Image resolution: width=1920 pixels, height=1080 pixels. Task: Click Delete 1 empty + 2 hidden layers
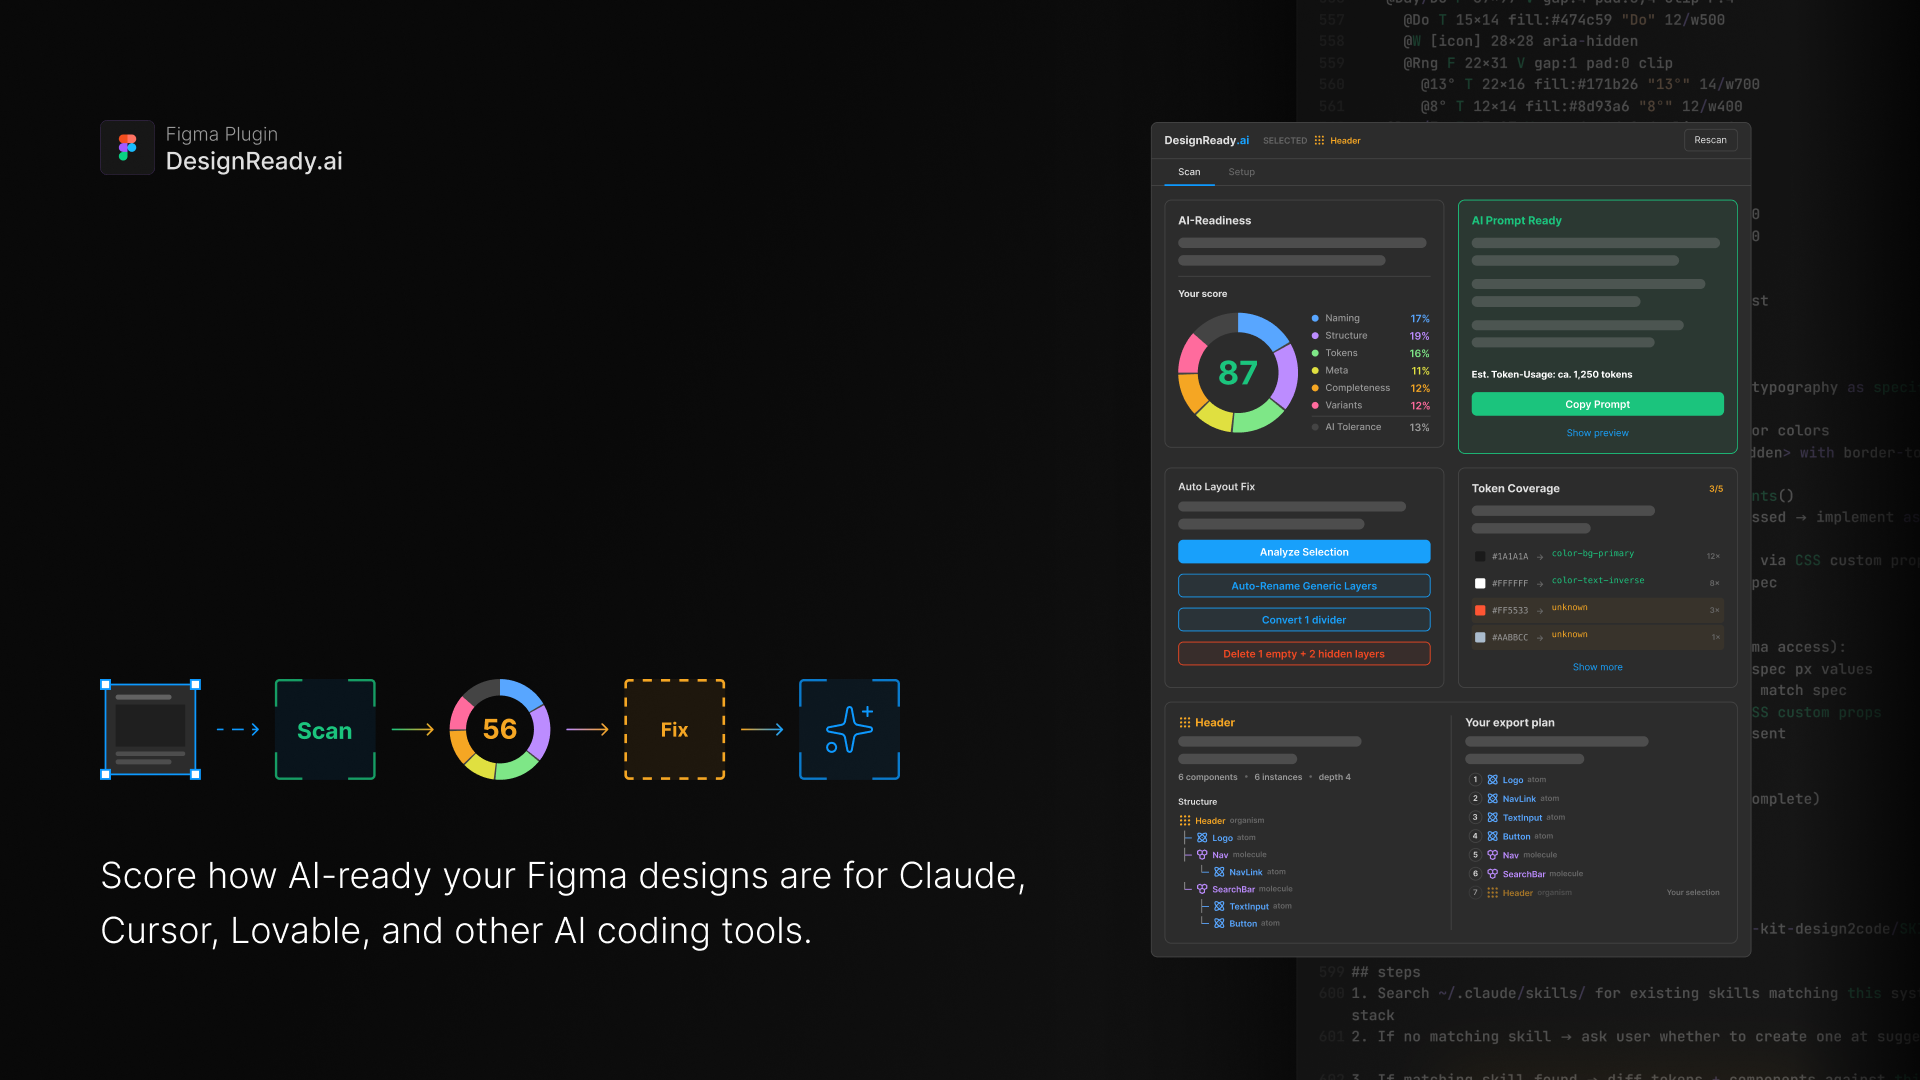pyautogui.click(x=1304, y=654)
